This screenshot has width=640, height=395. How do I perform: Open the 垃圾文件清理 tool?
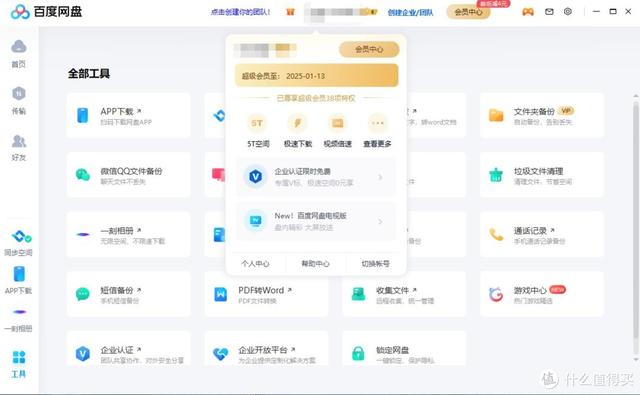[542, 175]
